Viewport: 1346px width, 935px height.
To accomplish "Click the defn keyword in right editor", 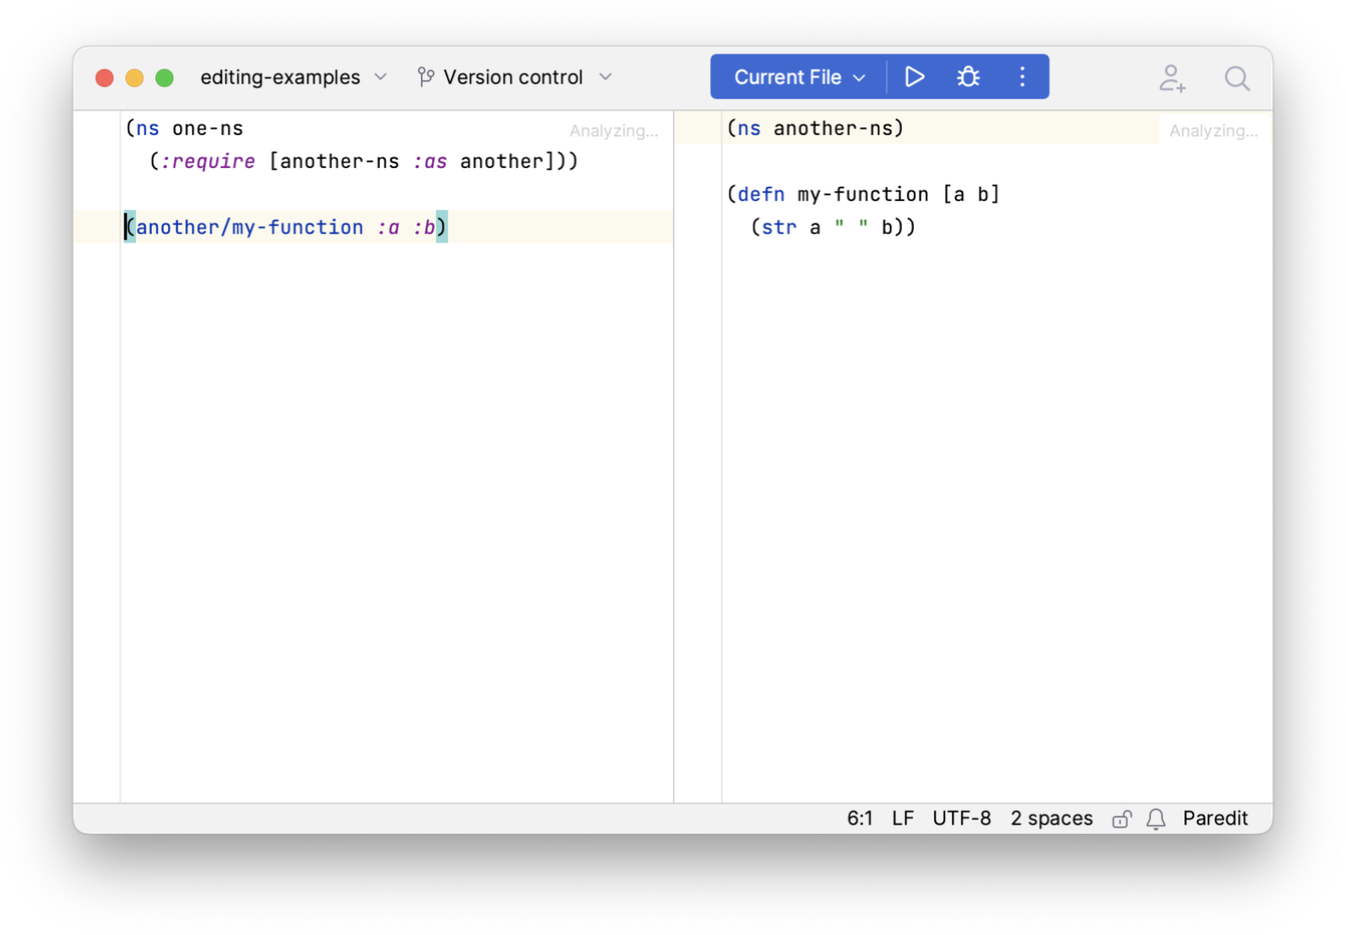I will point(761,194).
